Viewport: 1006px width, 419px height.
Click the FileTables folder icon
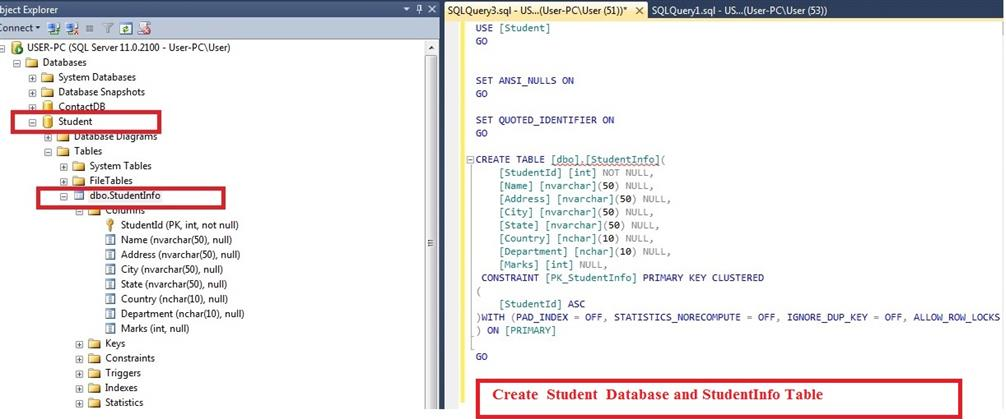(x=78, y=181)
